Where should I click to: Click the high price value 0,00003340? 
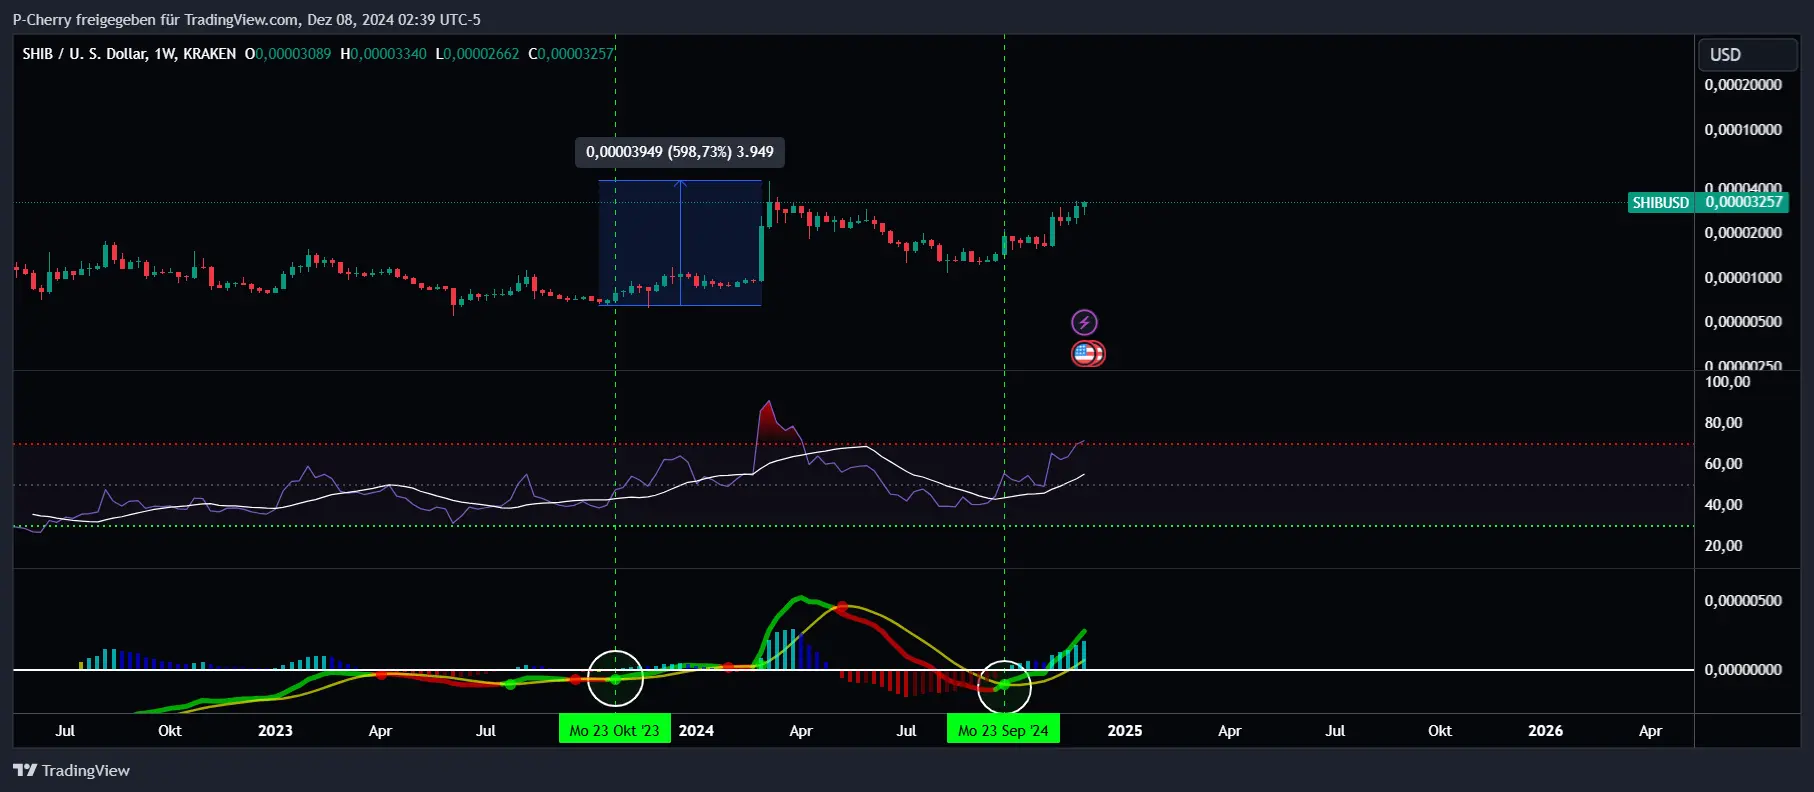point(388,54)
